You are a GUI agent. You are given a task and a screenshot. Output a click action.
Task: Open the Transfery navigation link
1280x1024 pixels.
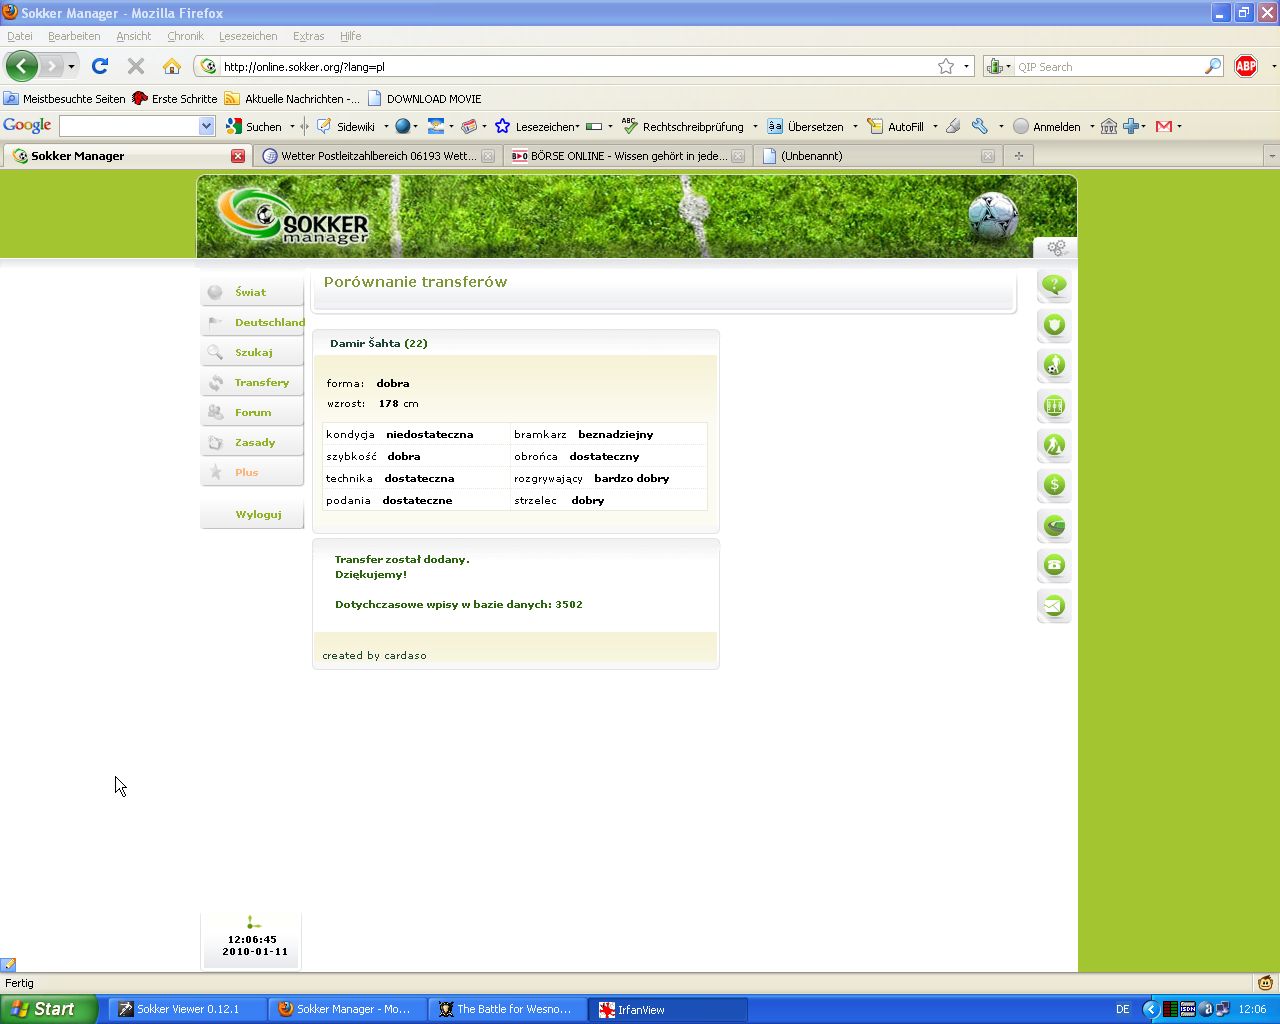(x=261, y=382)
